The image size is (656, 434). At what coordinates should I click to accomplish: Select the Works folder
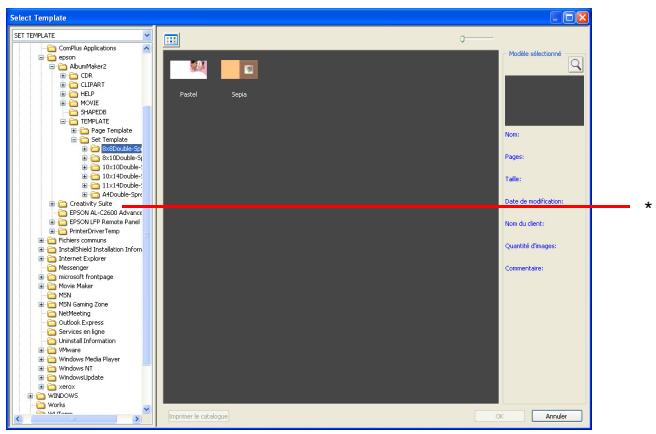(x=56, y=405)
